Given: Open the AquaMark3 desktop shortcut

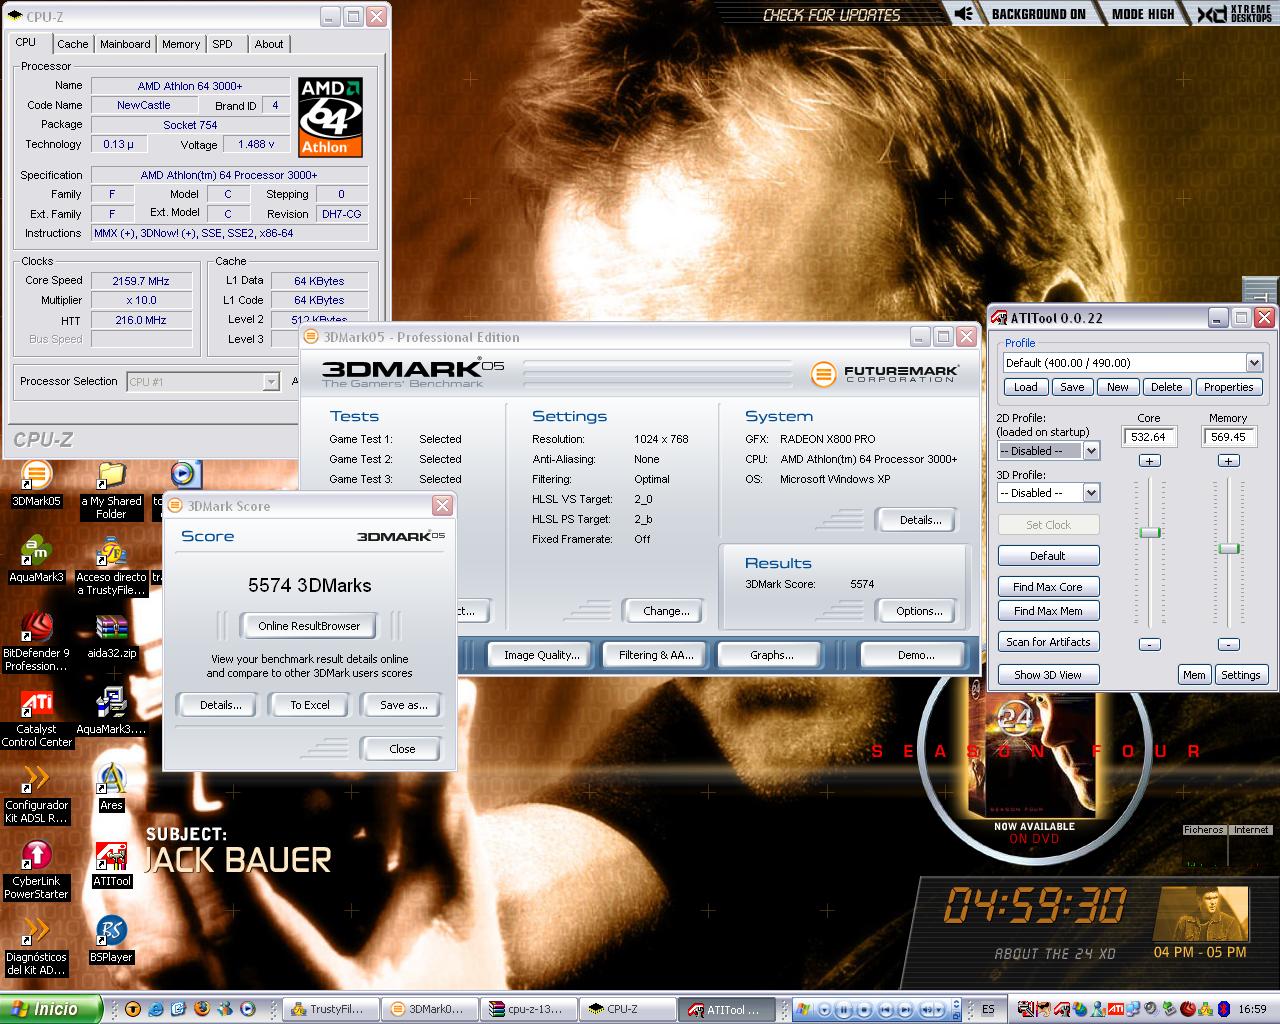Looking at the screenshot, I should (36, 553).
